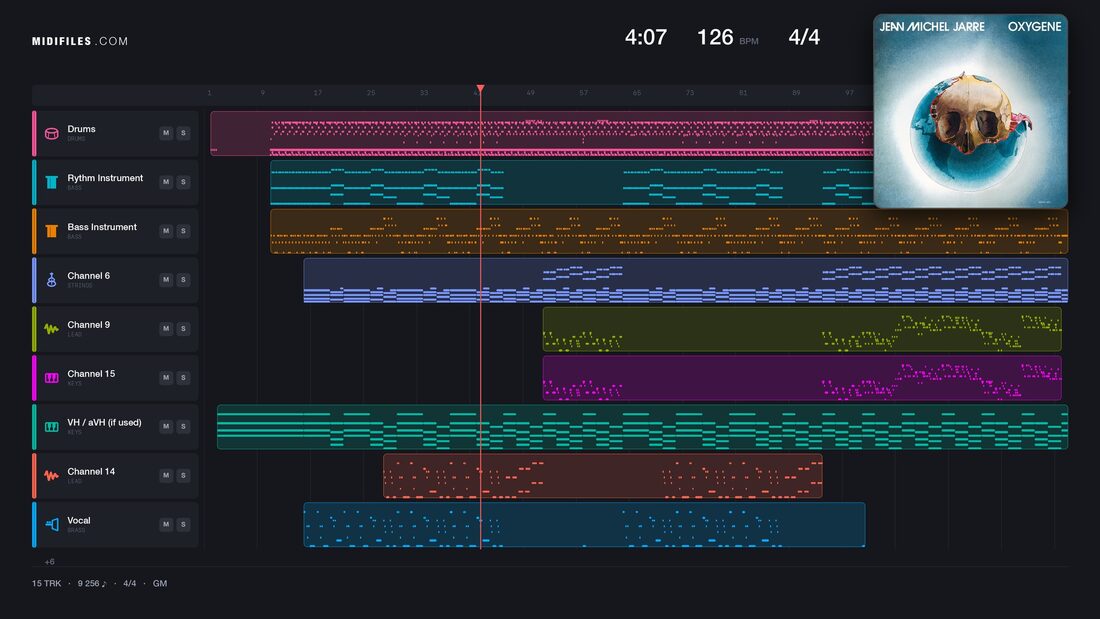Click the Bass Instrument track name
The height and width of the screenshot is (619, 1100).
point(102,227)
